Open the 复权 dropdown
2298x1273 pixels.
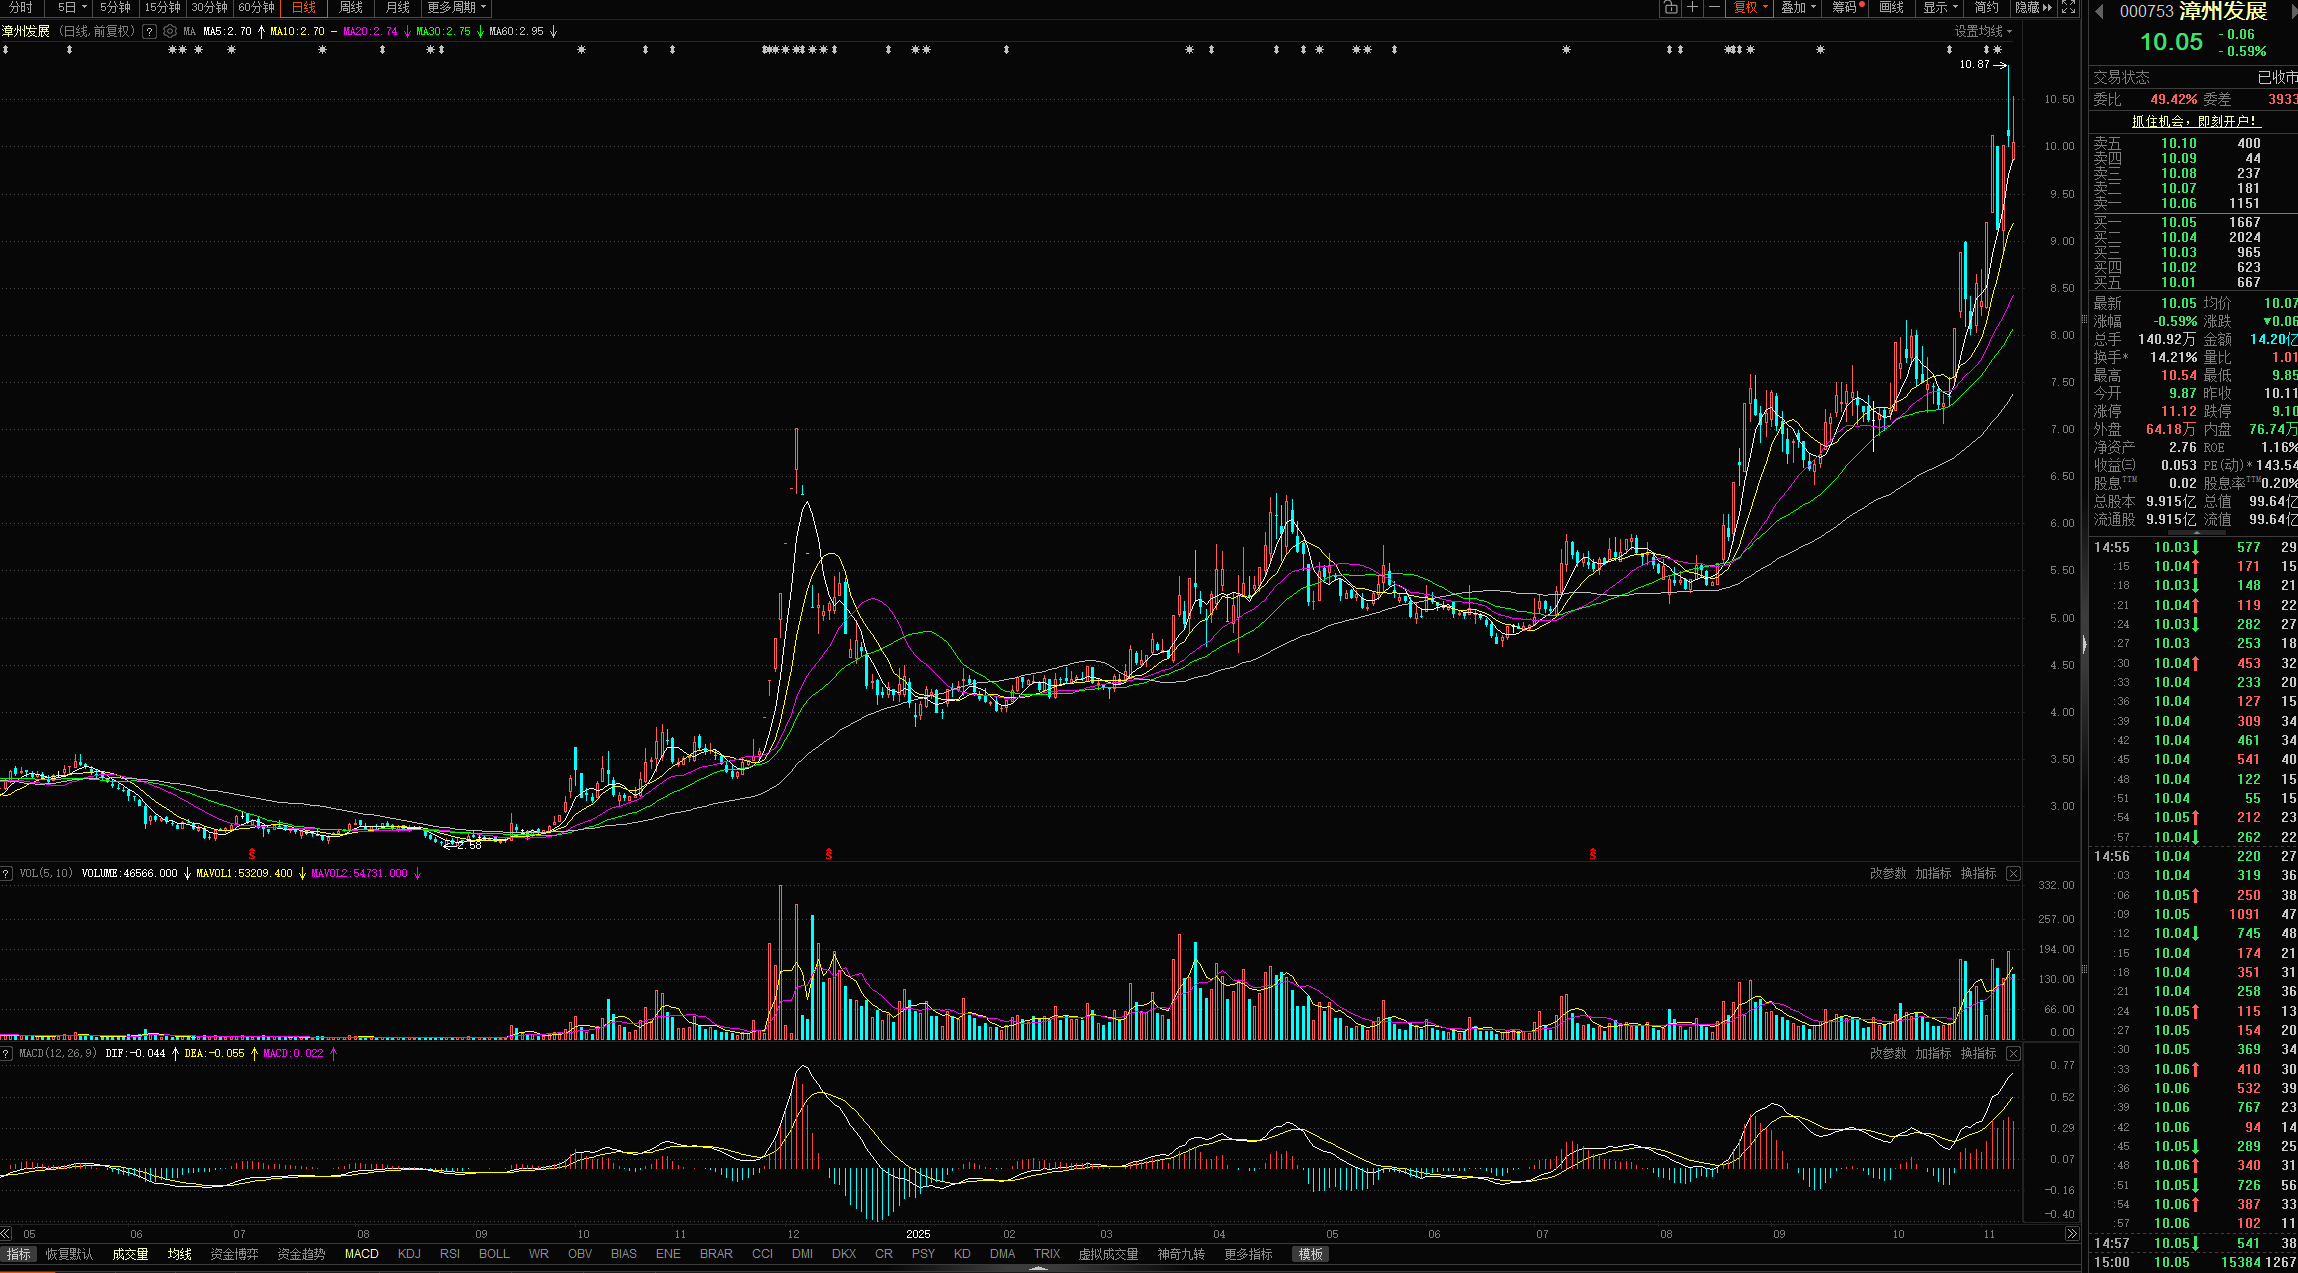coord(1750,8)
